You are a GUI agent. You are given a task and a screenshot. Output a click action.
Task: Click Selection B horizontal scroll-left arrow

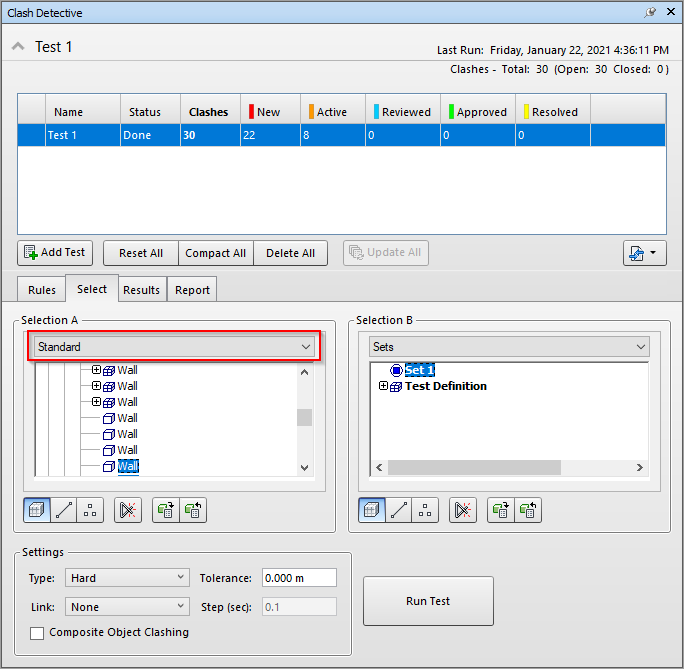point(379,468)
